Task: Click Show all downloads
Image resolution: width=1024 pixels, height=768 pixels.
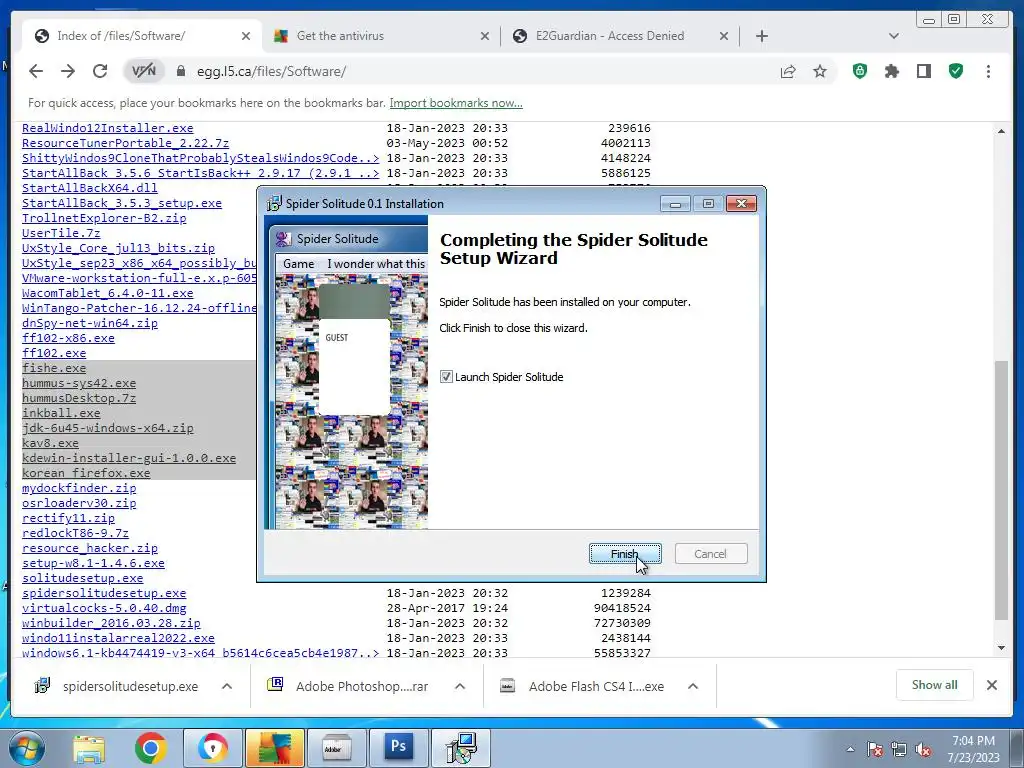Action: [x=935, y=684]
